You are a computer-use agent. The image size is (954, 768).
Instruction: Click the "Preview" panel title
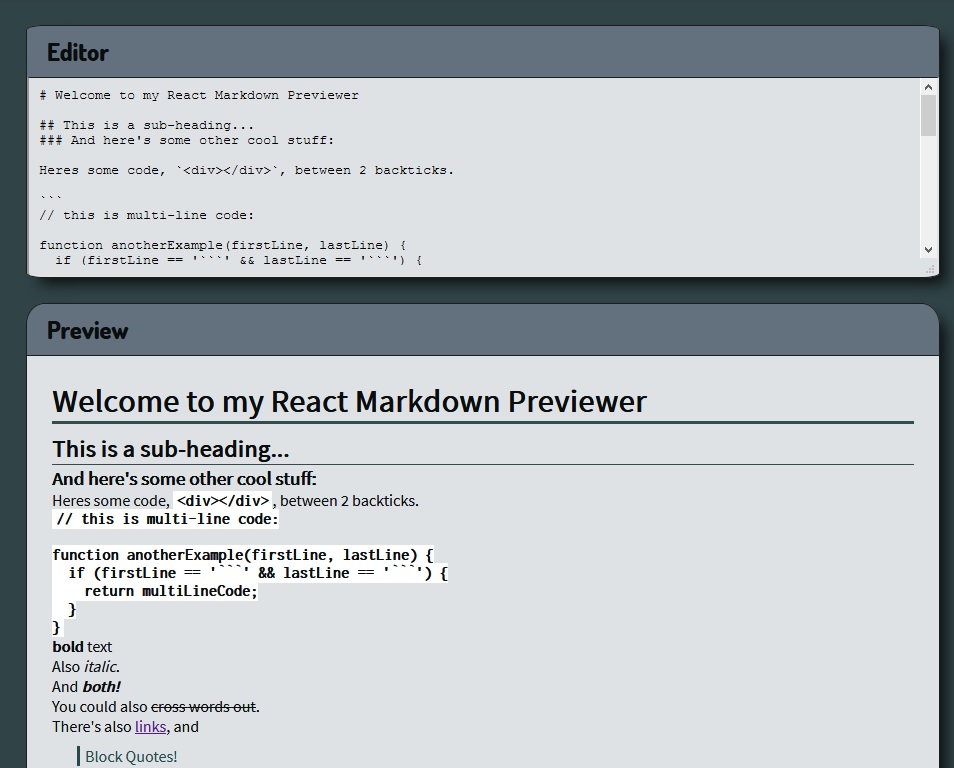tap(88, 330)
